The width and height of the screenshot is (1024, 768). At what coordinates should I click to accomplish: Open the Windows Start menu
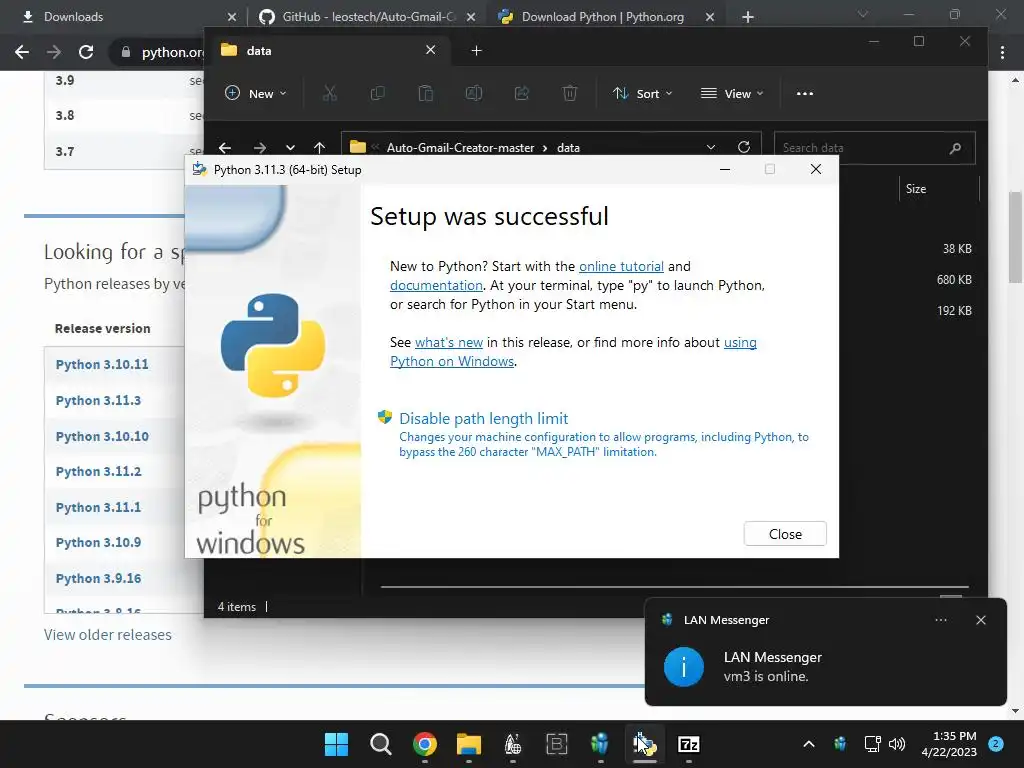pyautogui.click(x=336, y=744)
